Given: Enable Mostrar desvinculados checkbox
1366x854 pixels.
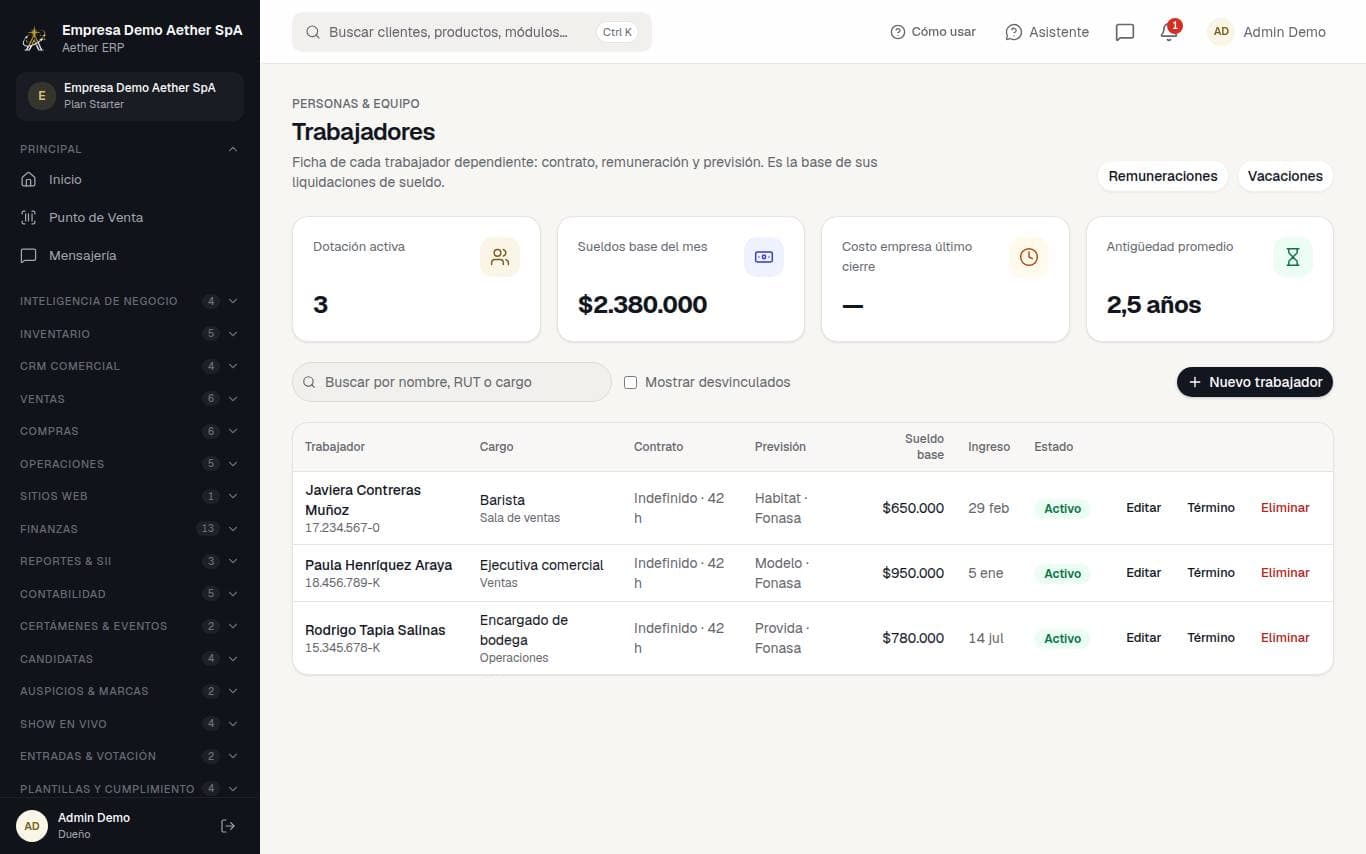Looking at the screenshot, I should (630, 382).
